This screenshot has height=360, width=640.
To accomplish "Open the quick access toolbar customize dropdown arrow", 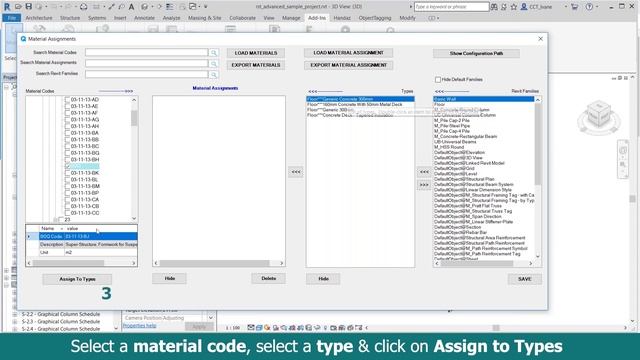I will pyautogui.click(x=206, y=7).
